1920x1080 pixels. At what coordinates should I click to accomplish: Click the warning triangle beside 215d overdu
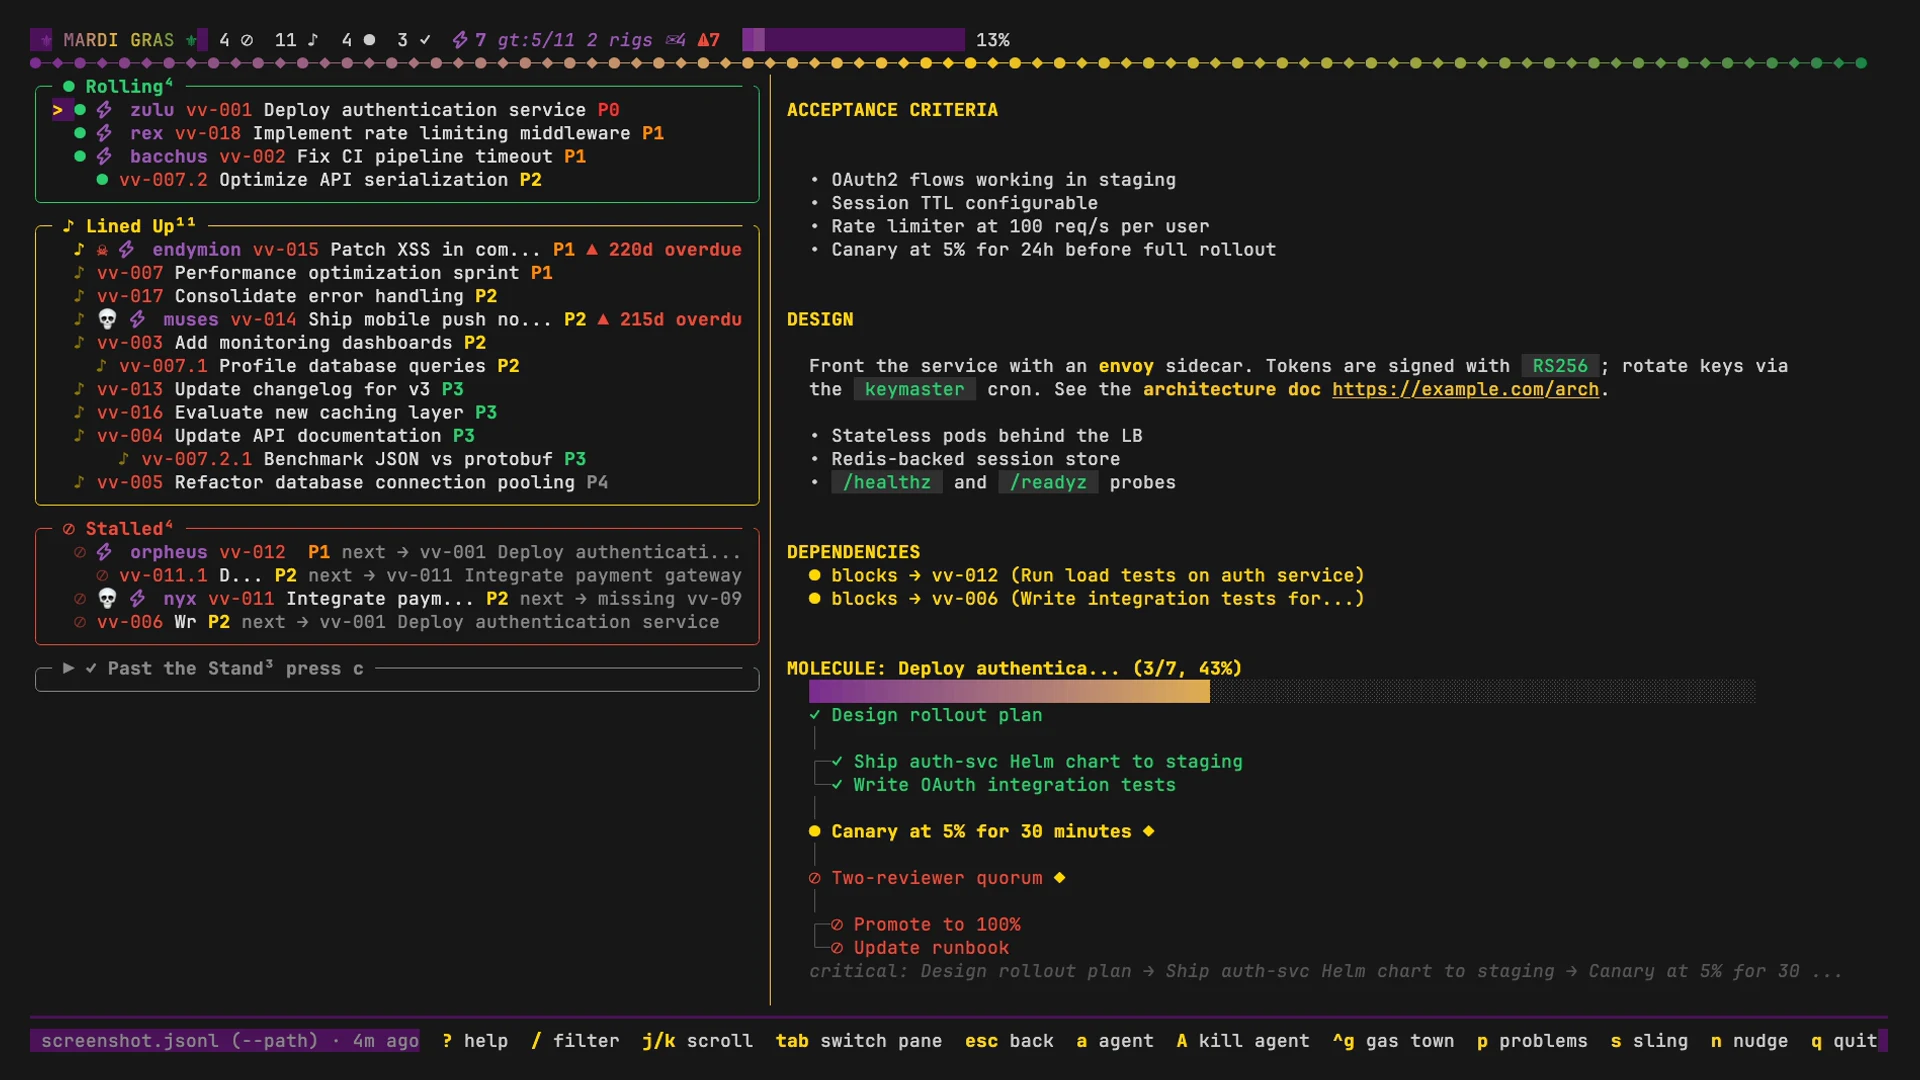coord(603,319)
